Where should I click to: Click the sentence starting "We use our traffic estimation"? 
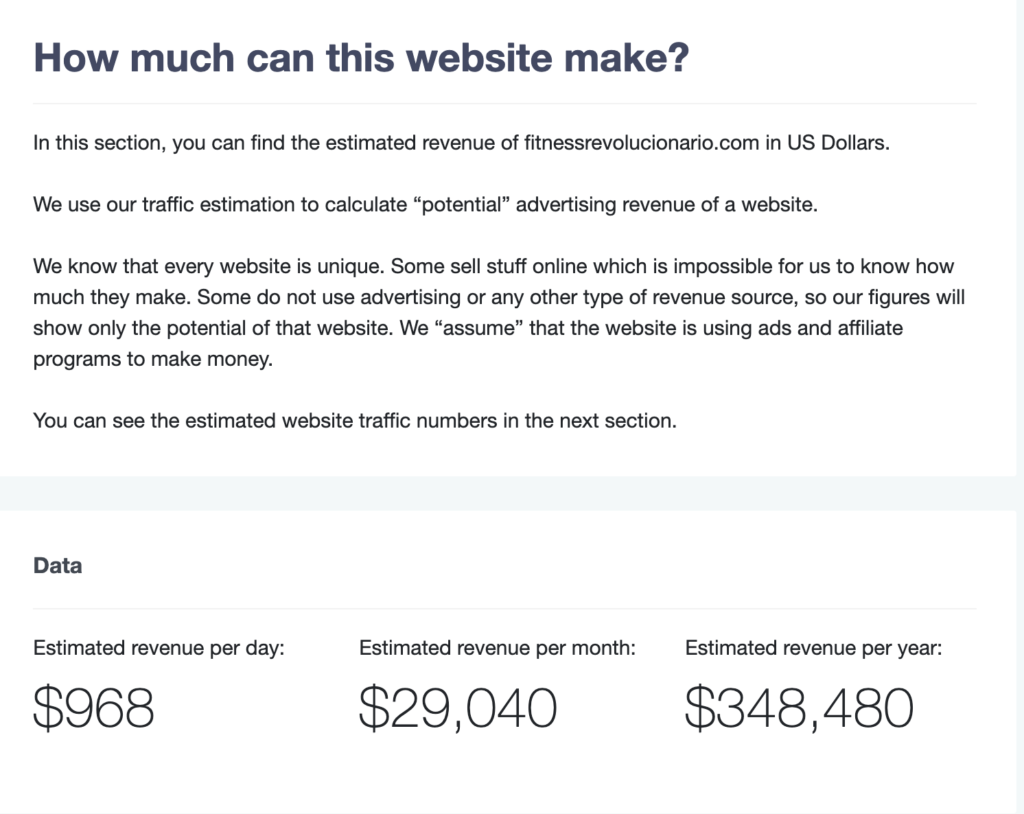point(425,204)
